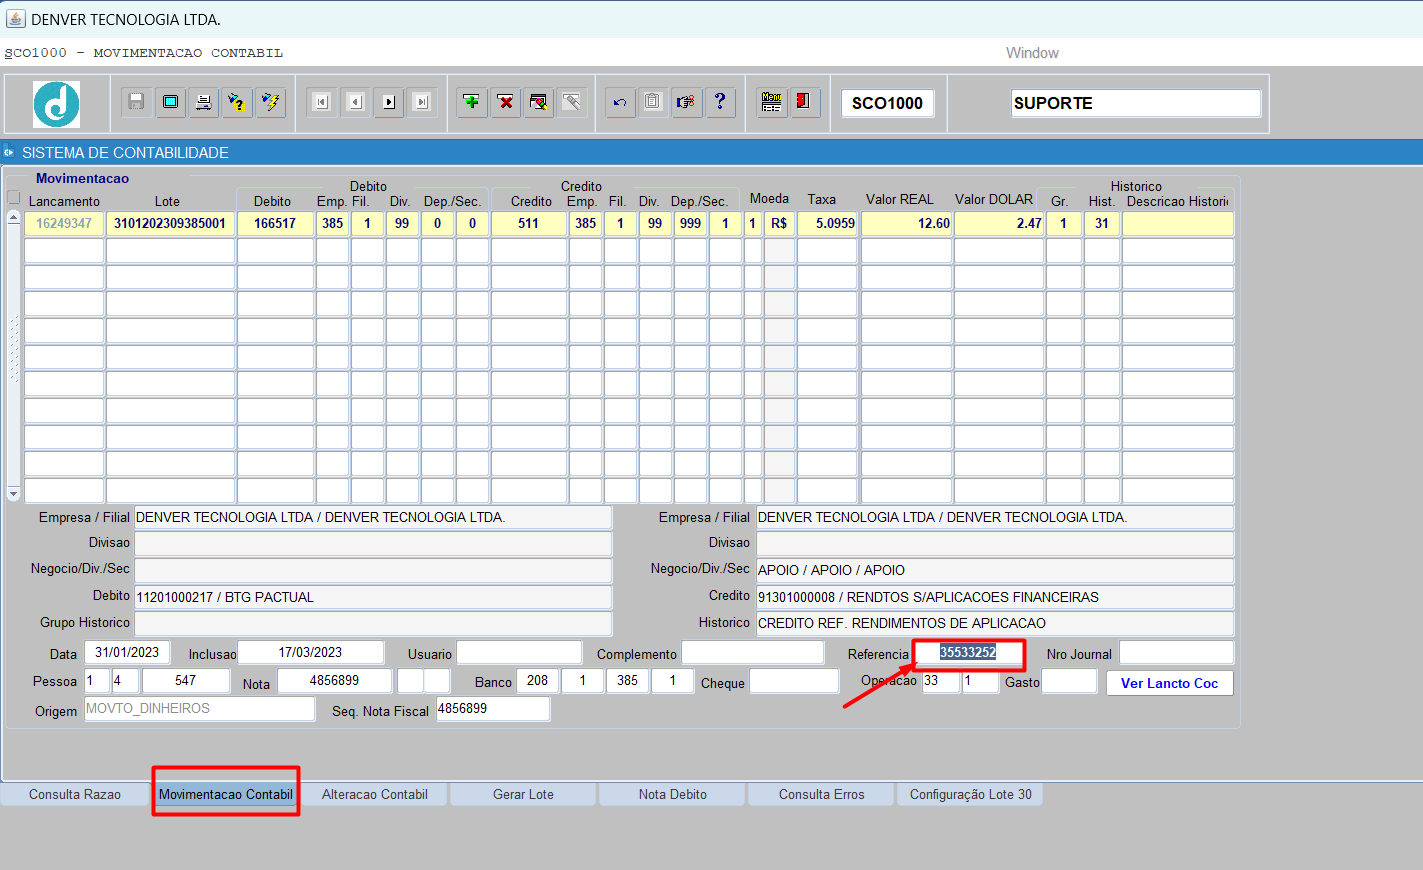Select Lote cell 3101202309385001
1423x870 pixels.
170,224
